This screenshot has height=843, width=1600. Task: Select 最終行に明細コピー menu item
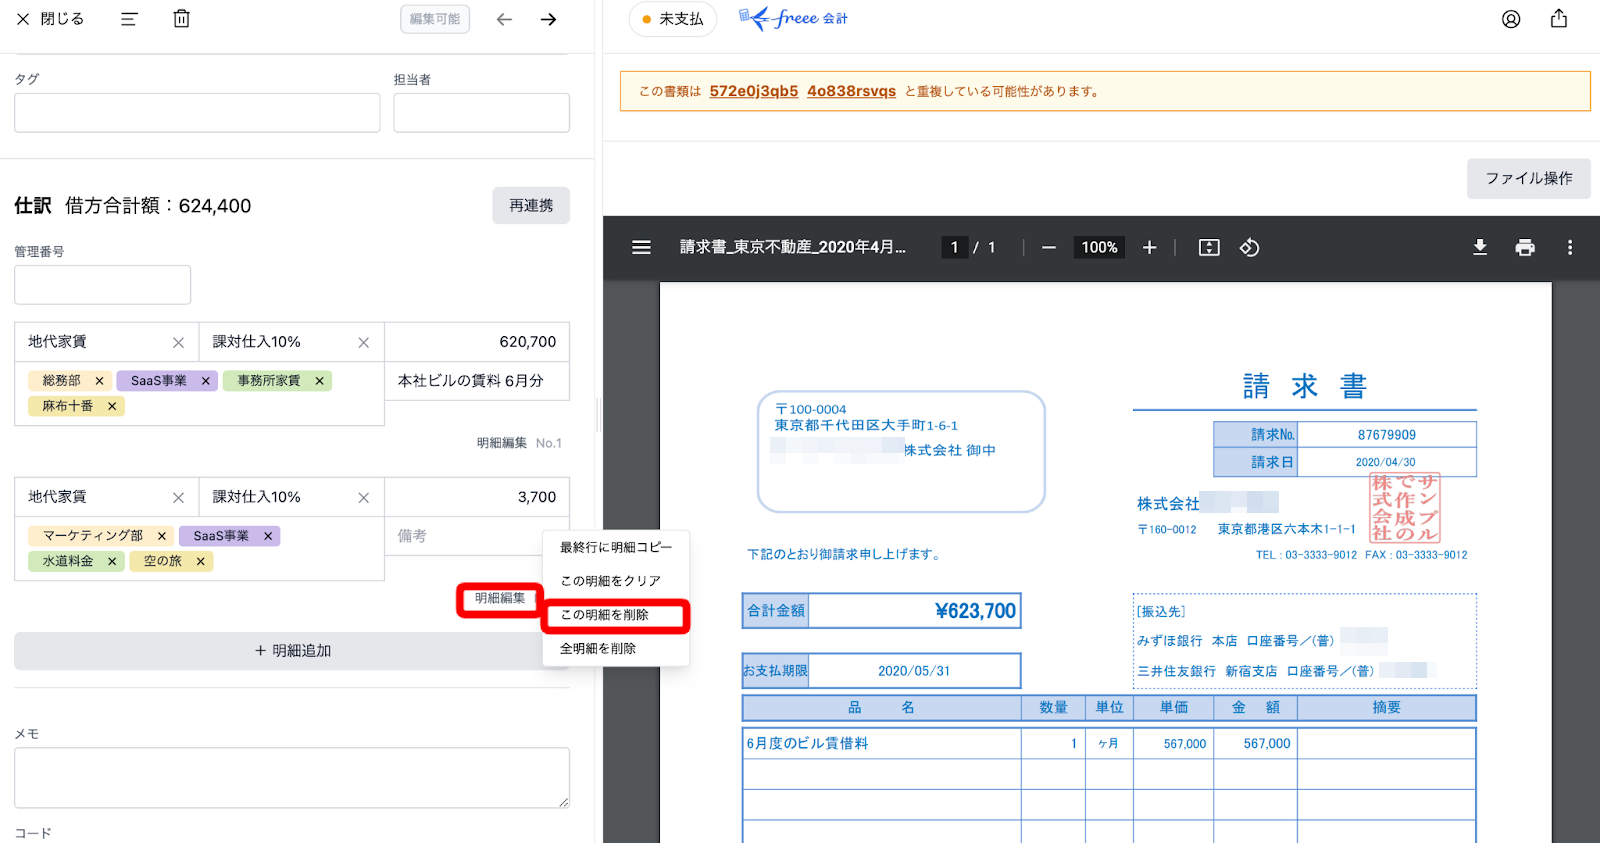tap(616, 547)
